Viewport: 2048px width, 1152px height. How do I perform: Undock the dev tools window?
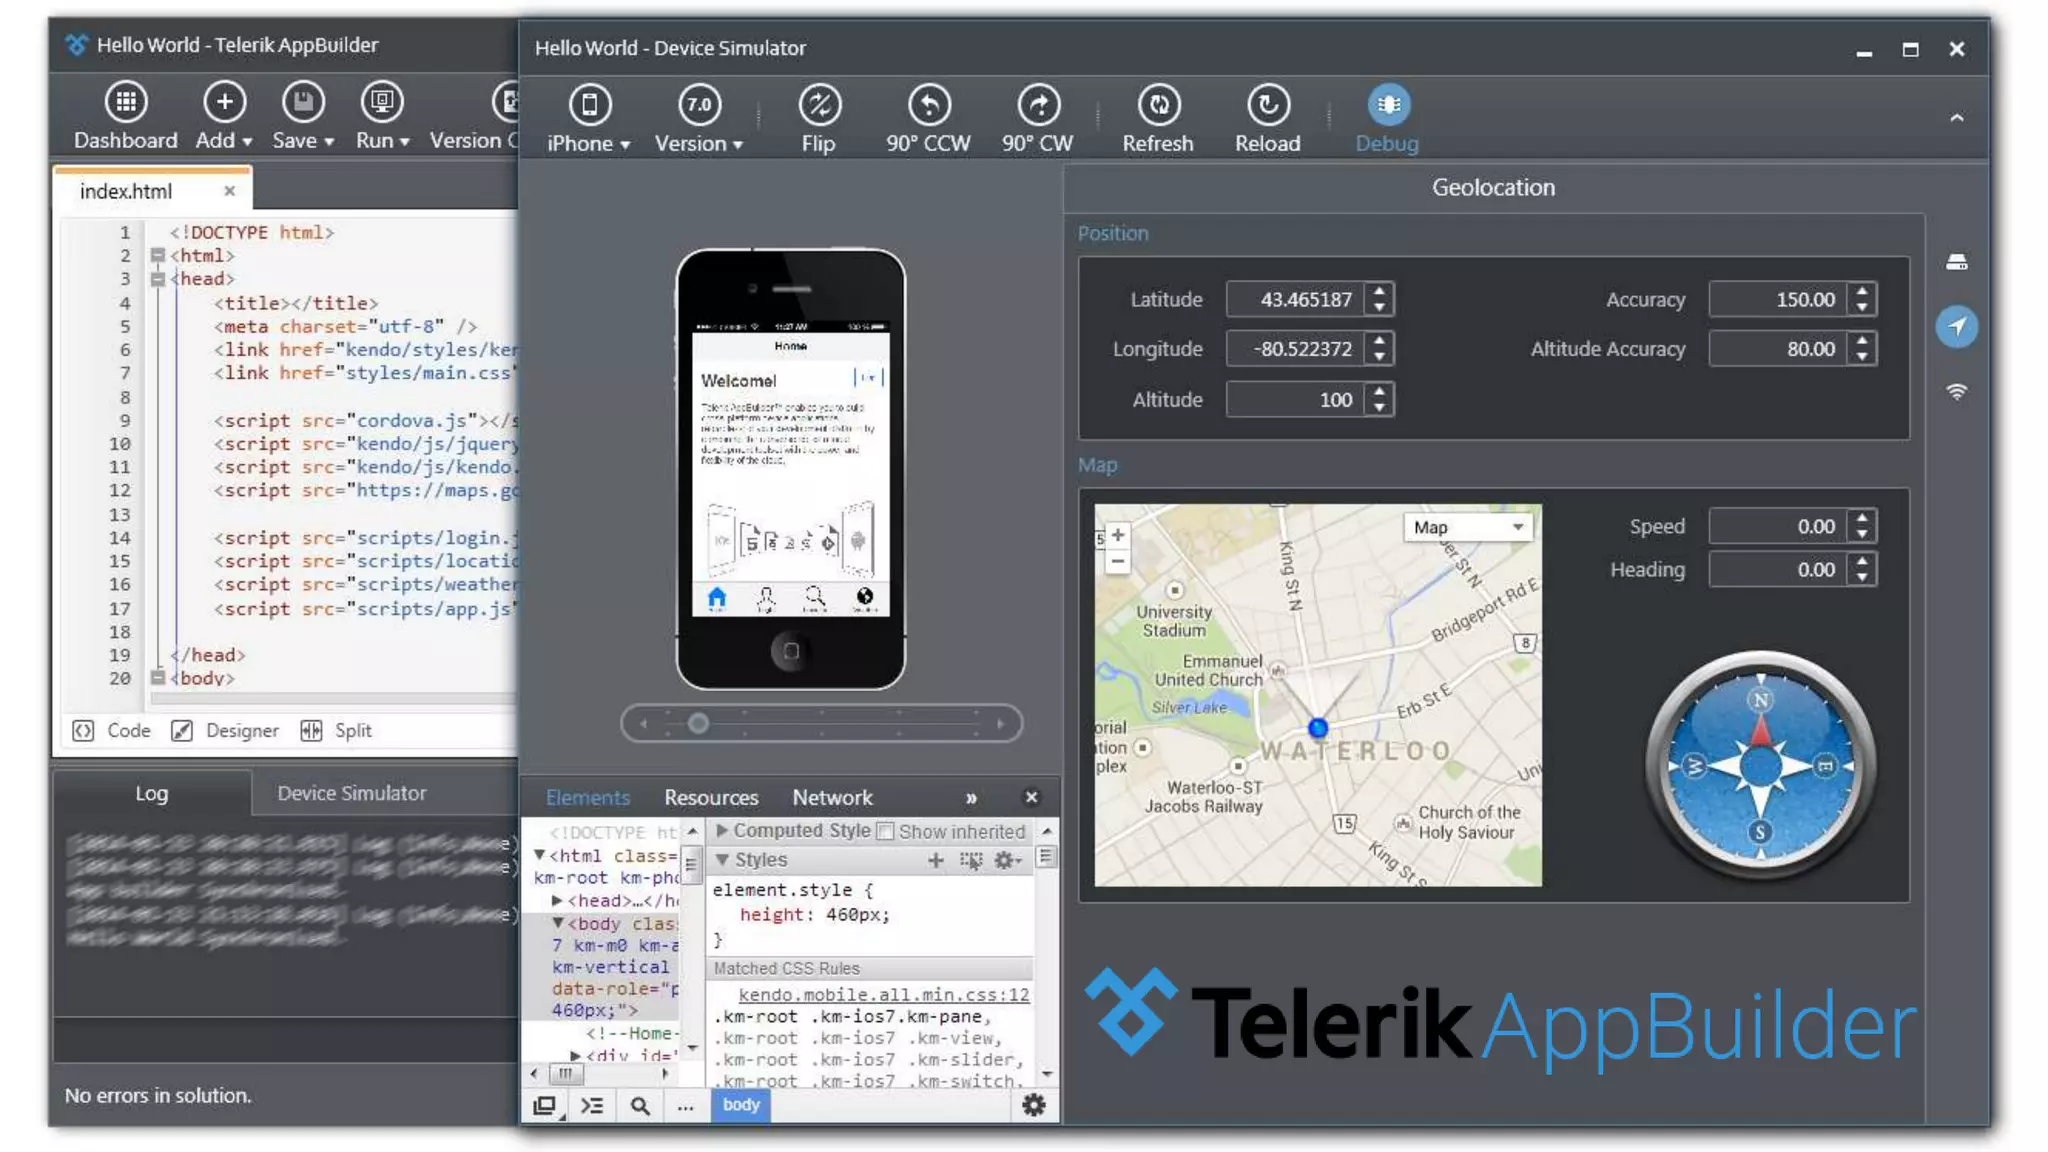(x=545, y=1105)
